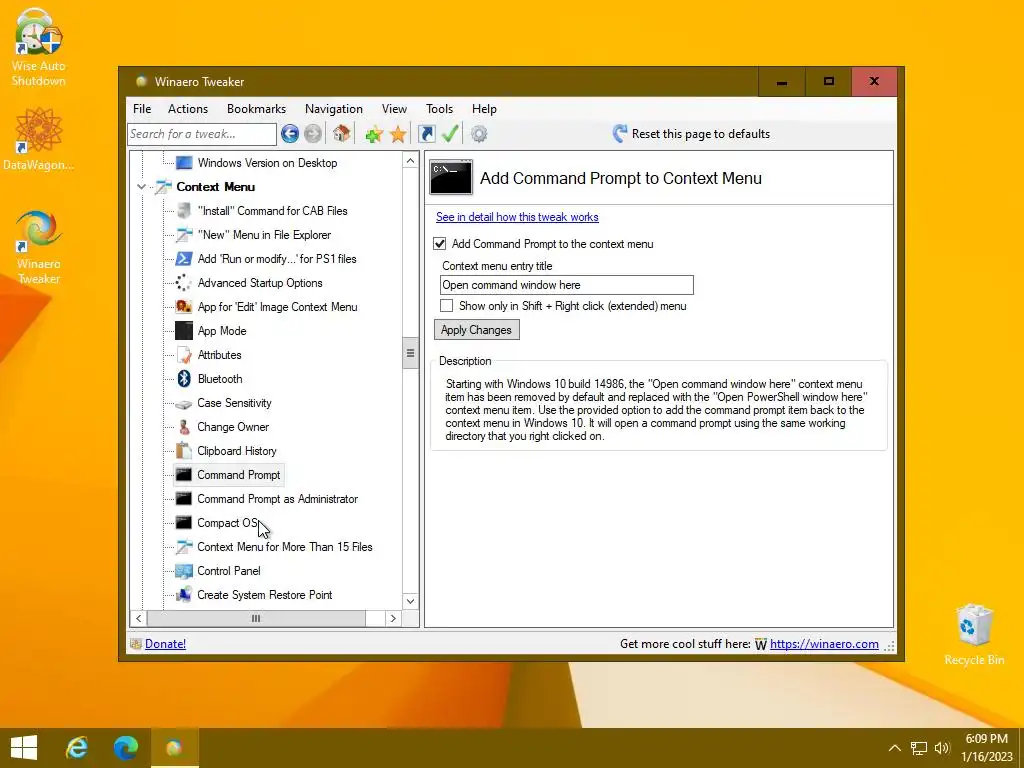This screenshot has height=768, width=1024.
Task: Open Wise Auto Shutdown desktop icon
Action: click(39, 47)
